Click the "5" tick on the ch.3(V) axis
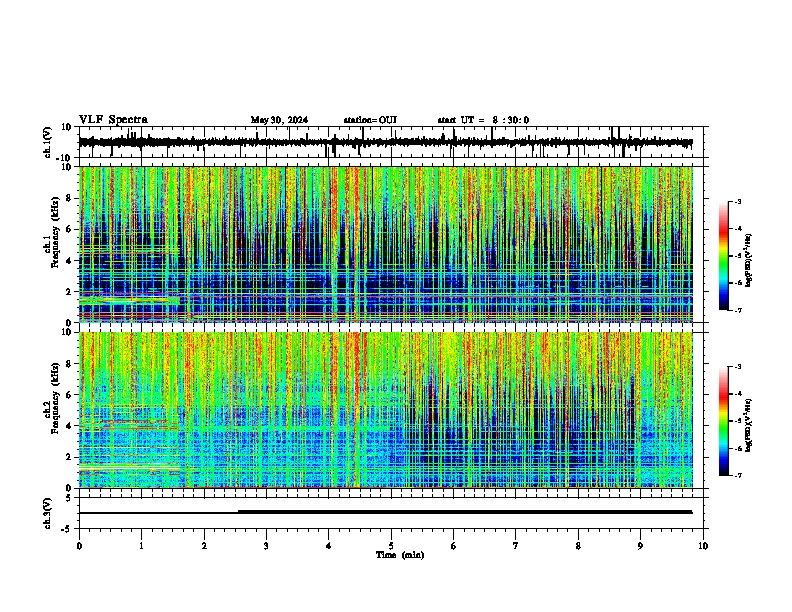 click(70, 498)
